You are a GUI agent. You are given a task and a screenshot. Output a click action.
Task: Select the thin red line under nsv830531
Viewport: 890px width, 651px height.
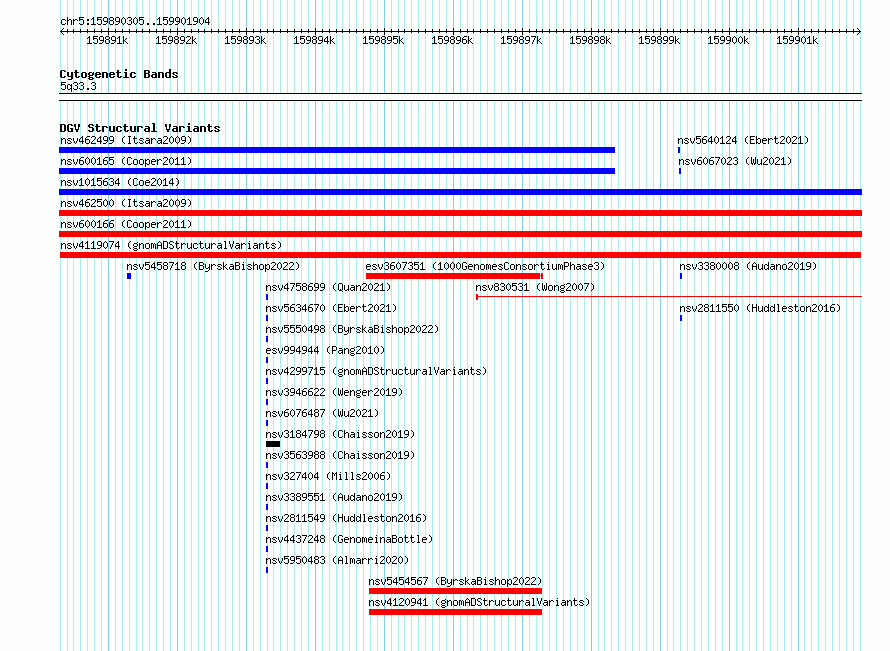point(669,297)
